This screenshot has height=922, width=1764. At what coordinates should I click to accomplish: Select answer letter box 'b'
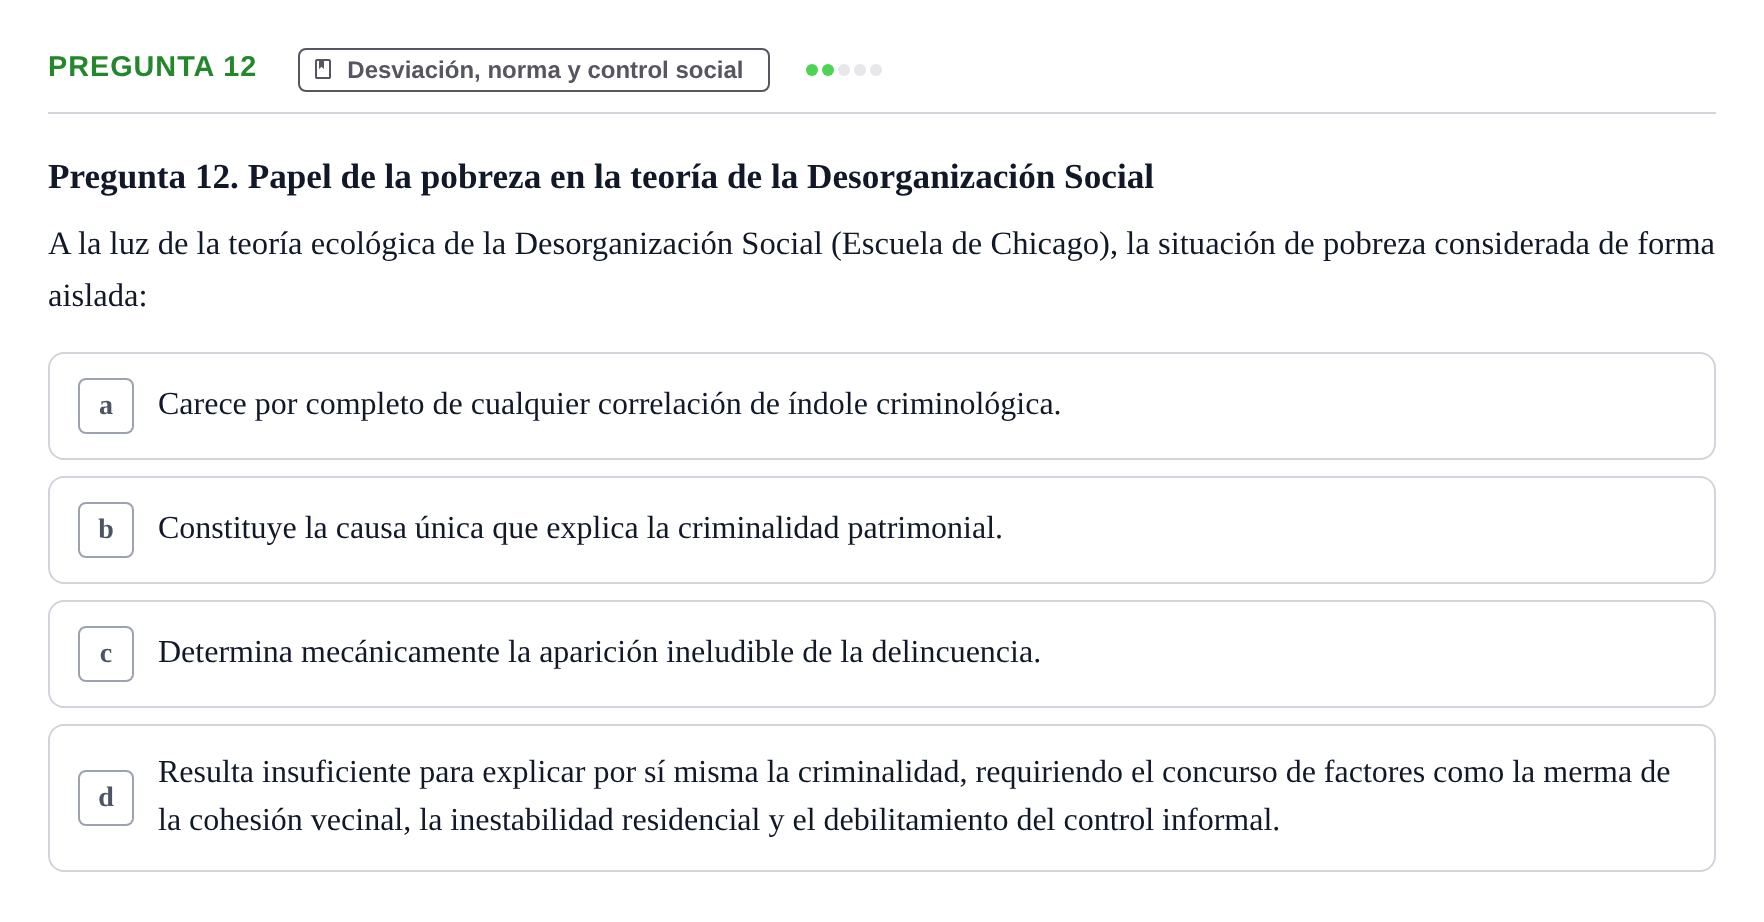pos(106,530)
